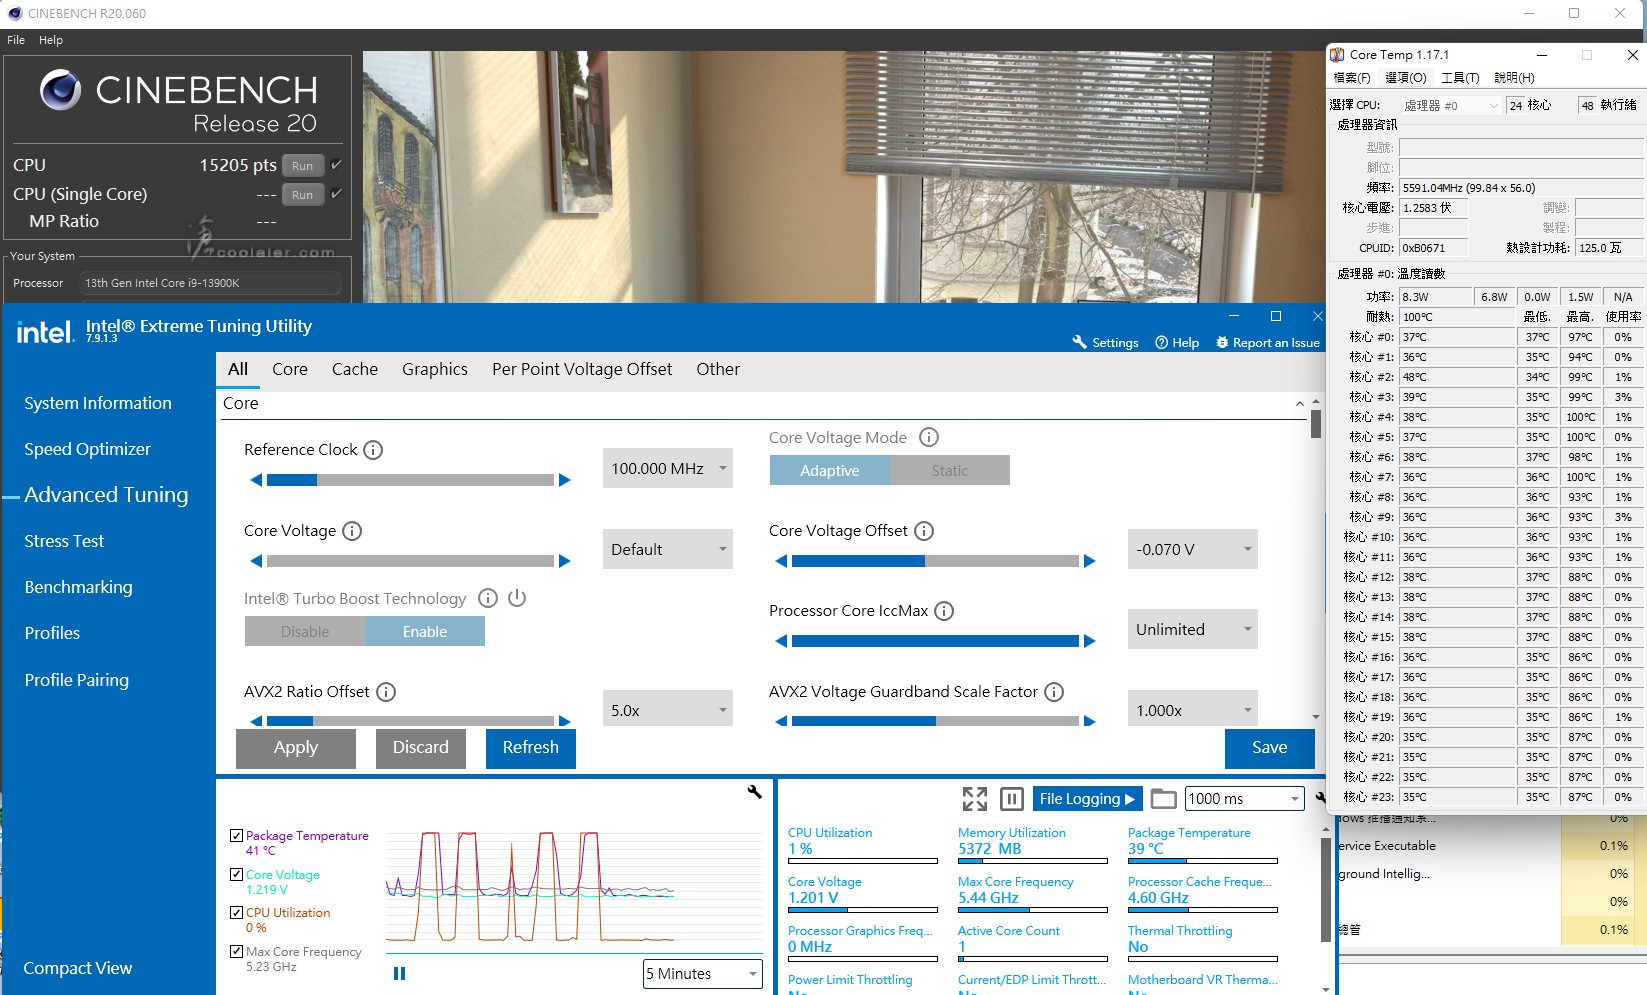
Task: Open Reference Clock info icon
Action: click(x=373, y=450)
